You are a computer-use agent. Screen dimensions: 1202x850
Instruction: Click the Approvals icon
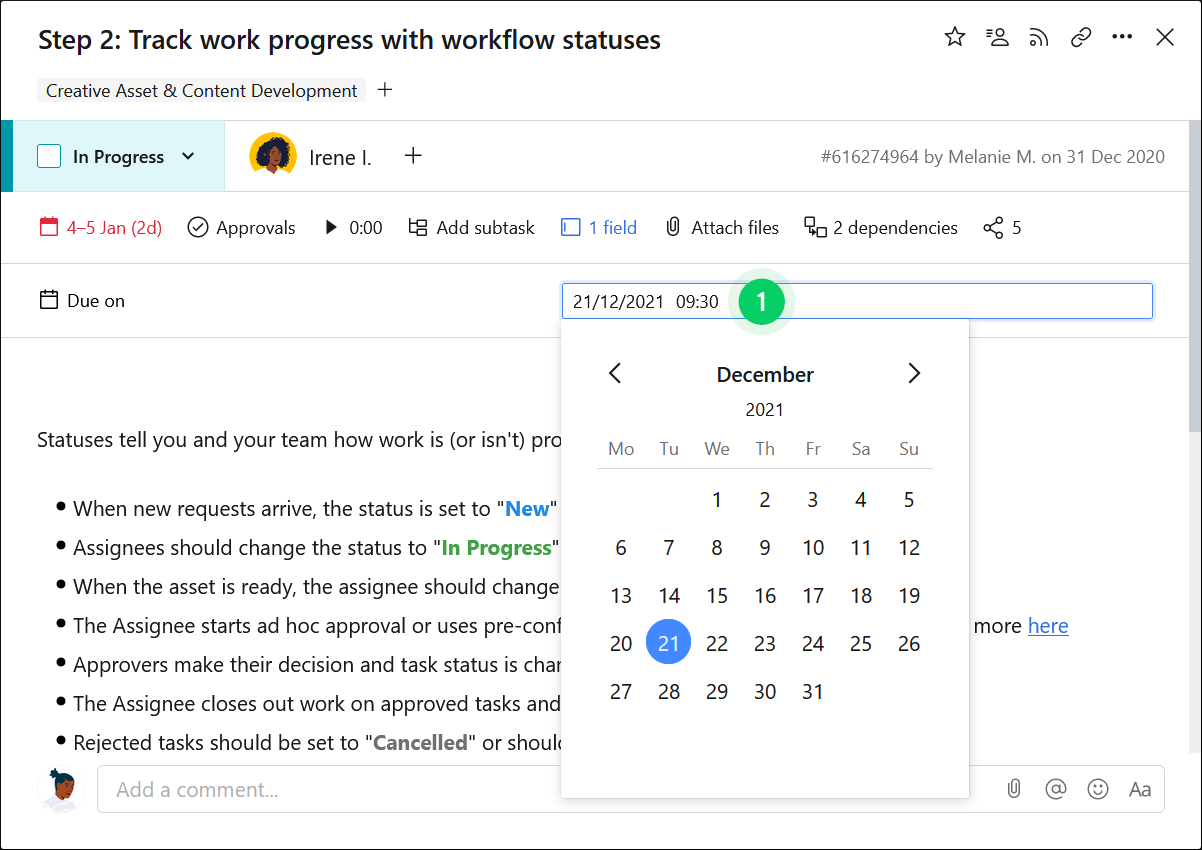197,227
